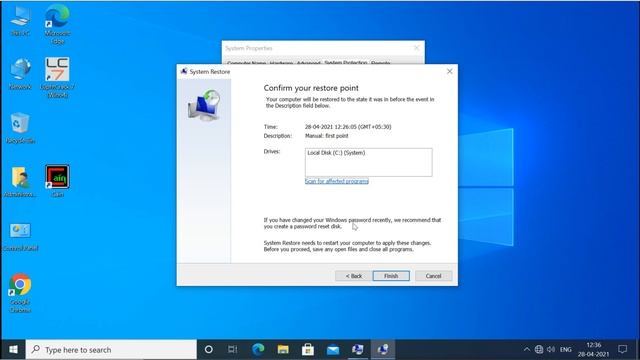Open Cortana circle on taskbar
The width and height of the screenshot is (640, 360).
(x=209, y=349)
